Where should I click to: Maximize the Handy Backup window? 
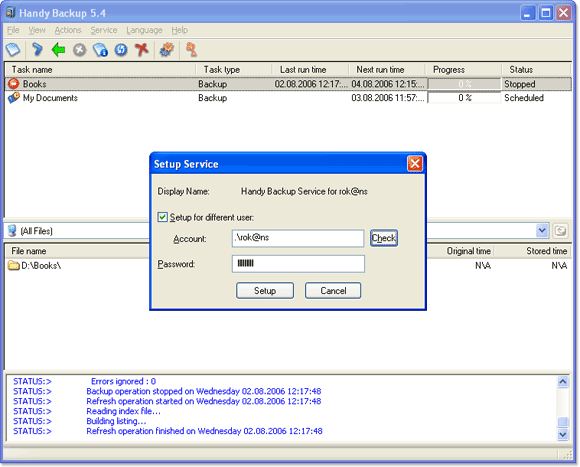pyautogui.click(x=546, y=13)
